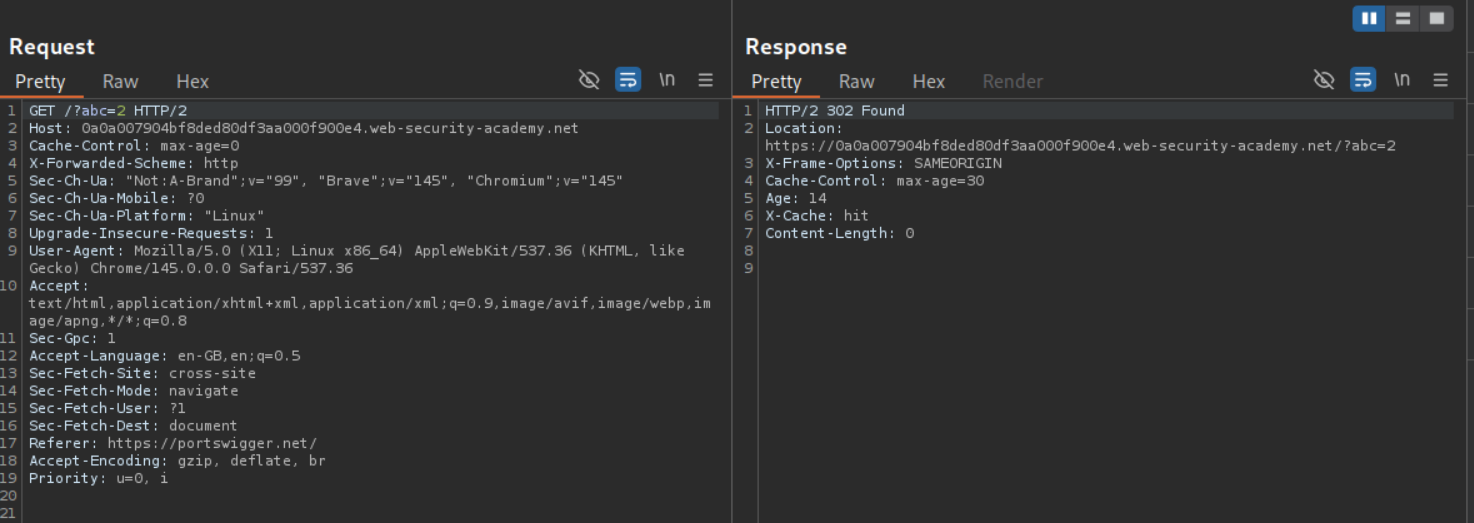Toggle line wrap icon in Response panel
This screenshot has width=1474, height=523.
pos(1362,80)
